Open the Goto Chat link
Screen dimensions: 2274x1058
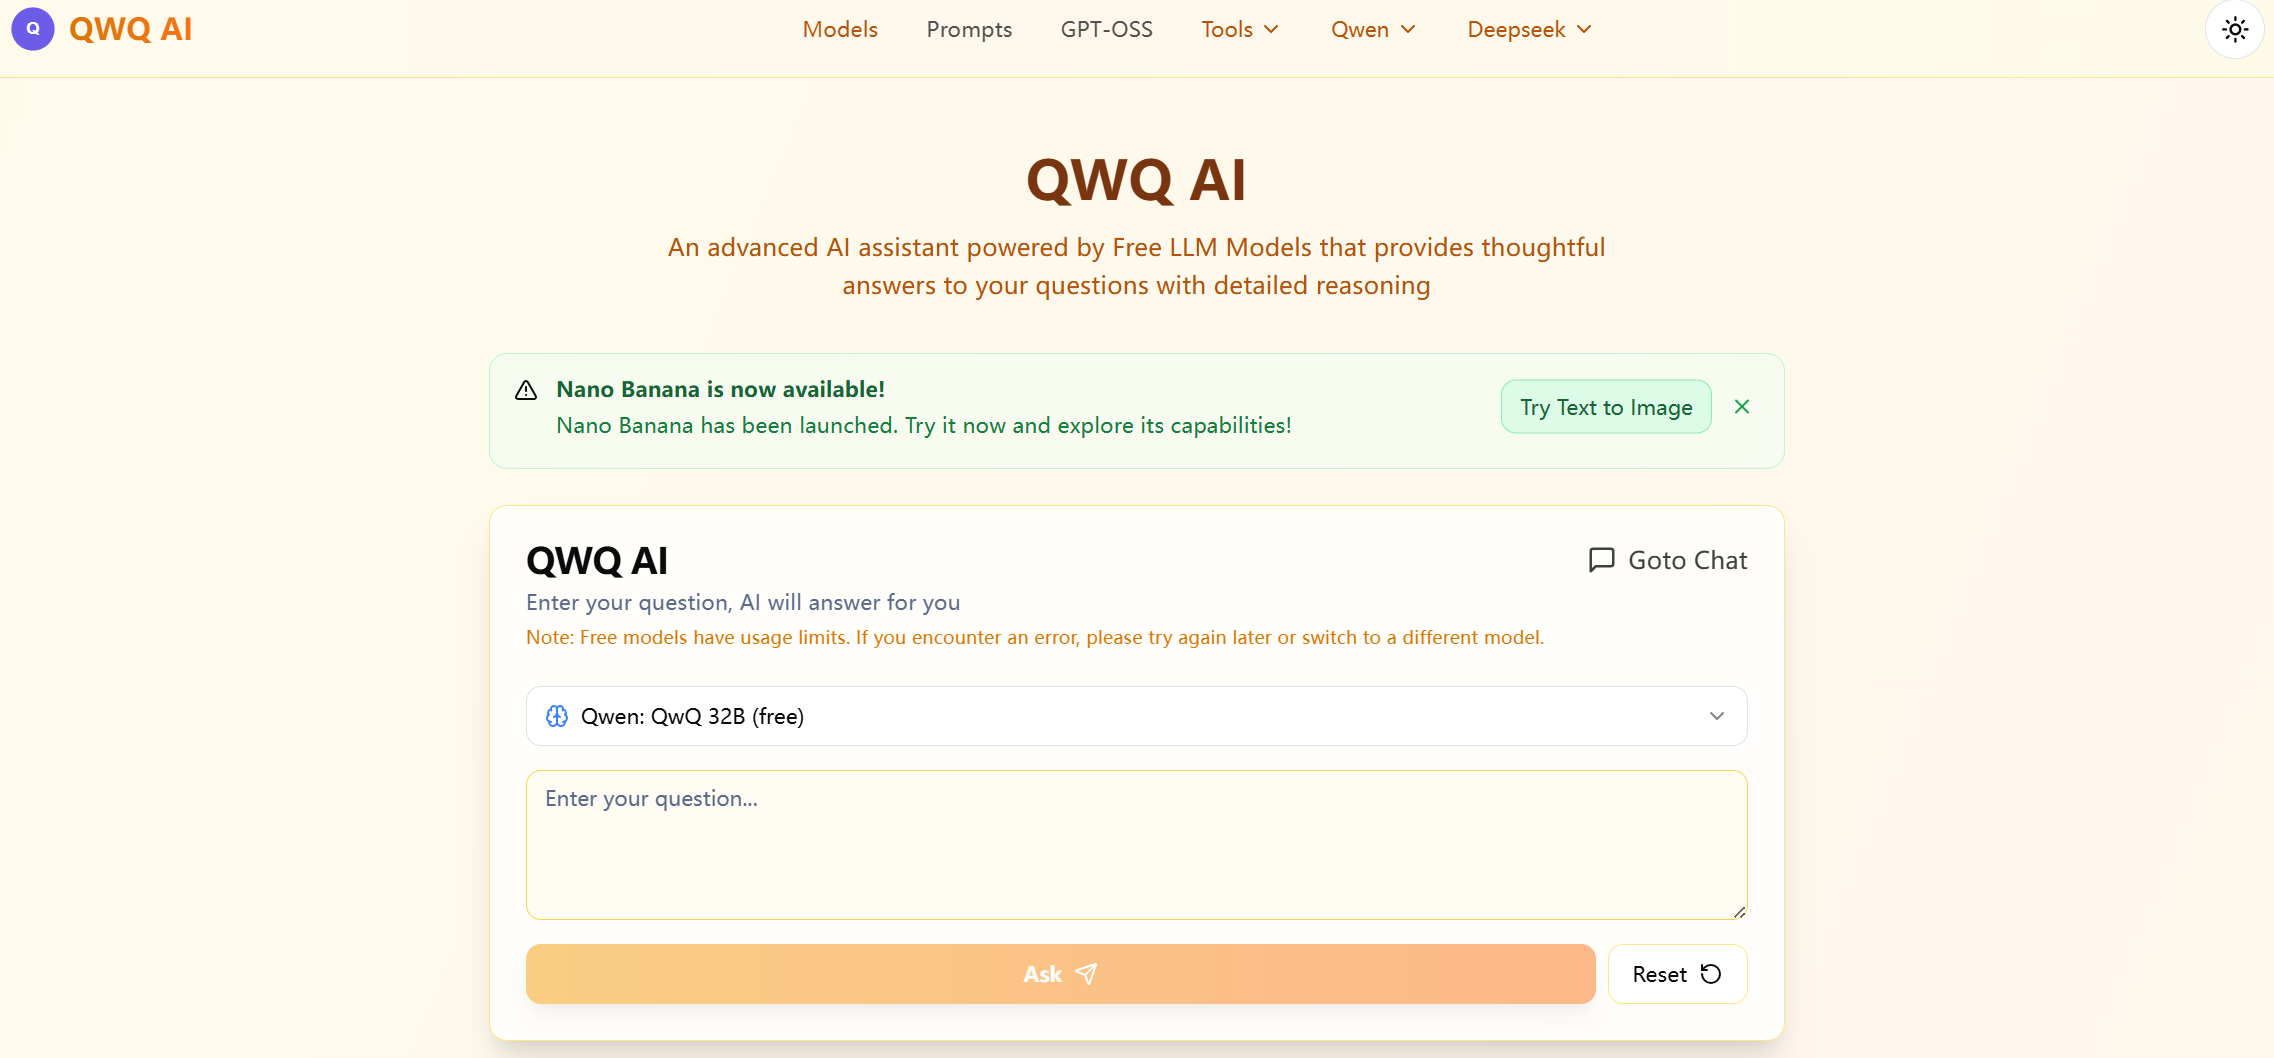(1686, 560)
